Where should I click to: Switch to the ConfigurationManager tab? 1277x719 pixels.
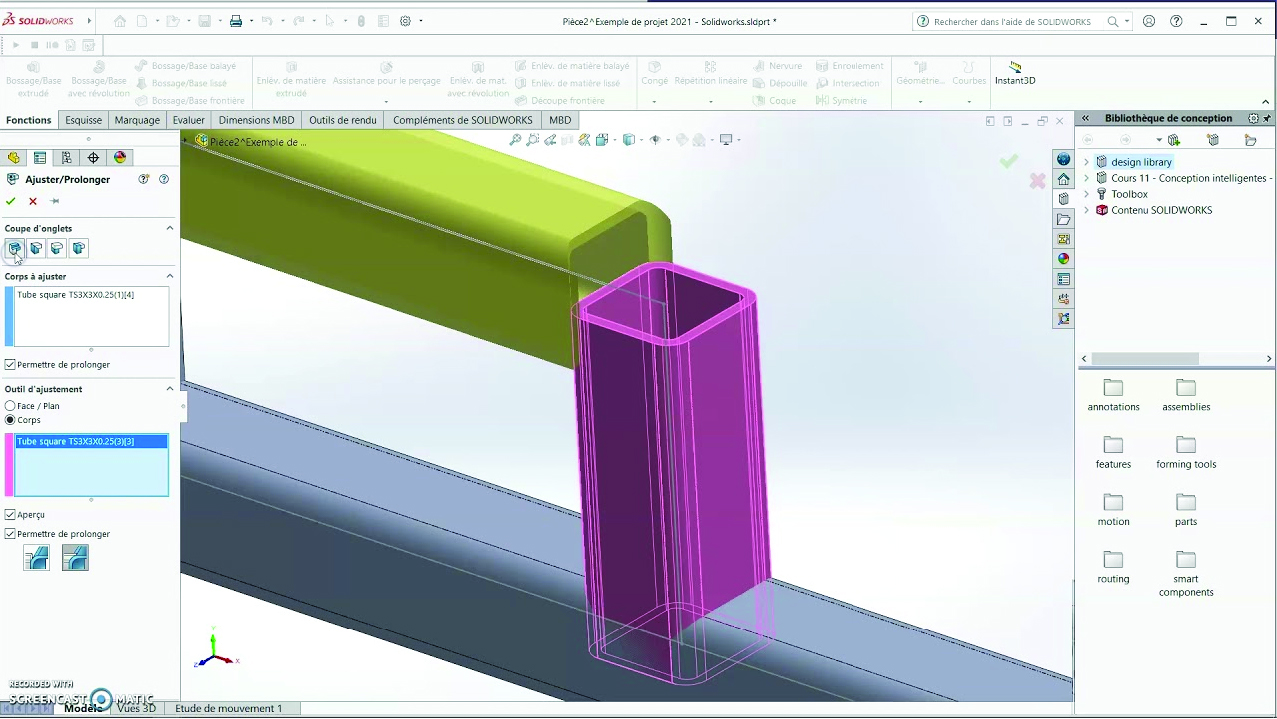pyautogui.click(x=65, y=157)
